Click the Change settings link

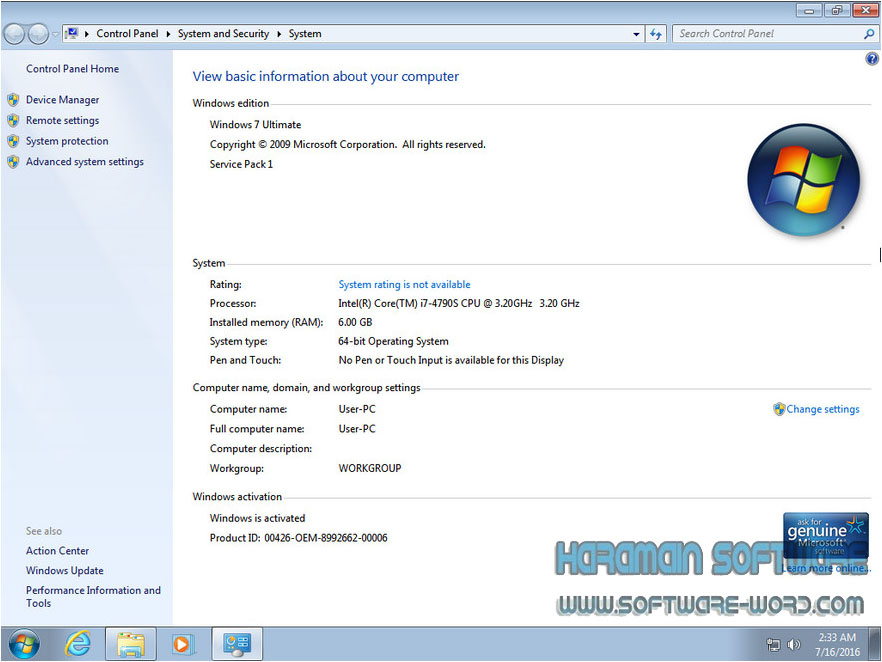[x=822, y=409]
